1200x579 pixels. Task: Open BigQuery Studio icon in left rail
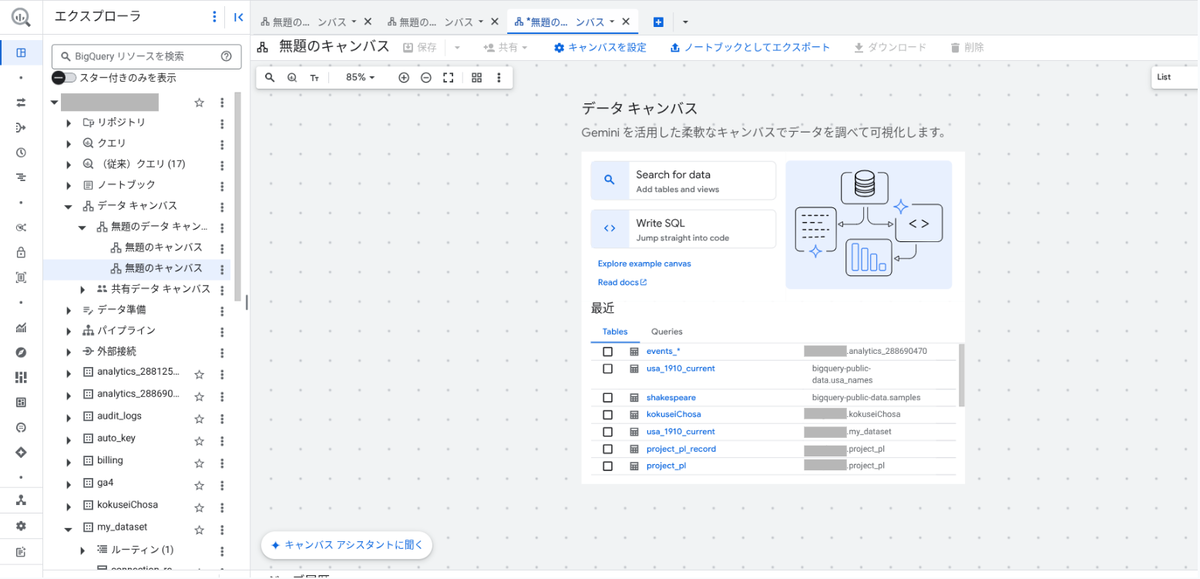21,52
